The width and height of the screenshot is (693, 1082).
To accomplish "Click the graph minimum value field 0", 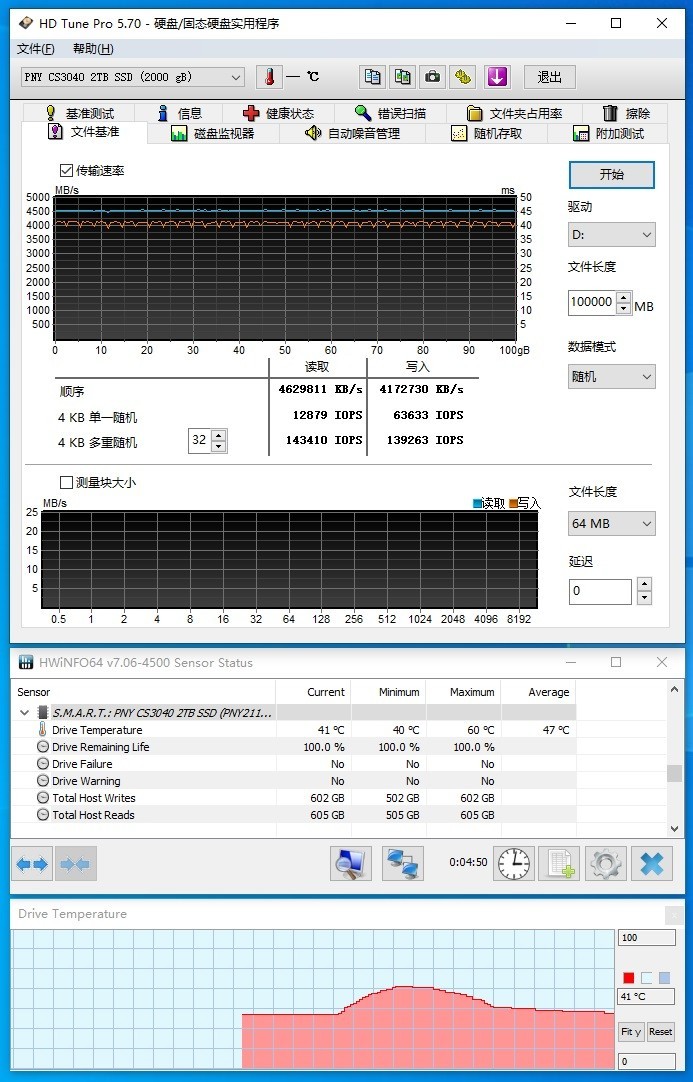I will pyautogui.click(x=646, y=1062).
